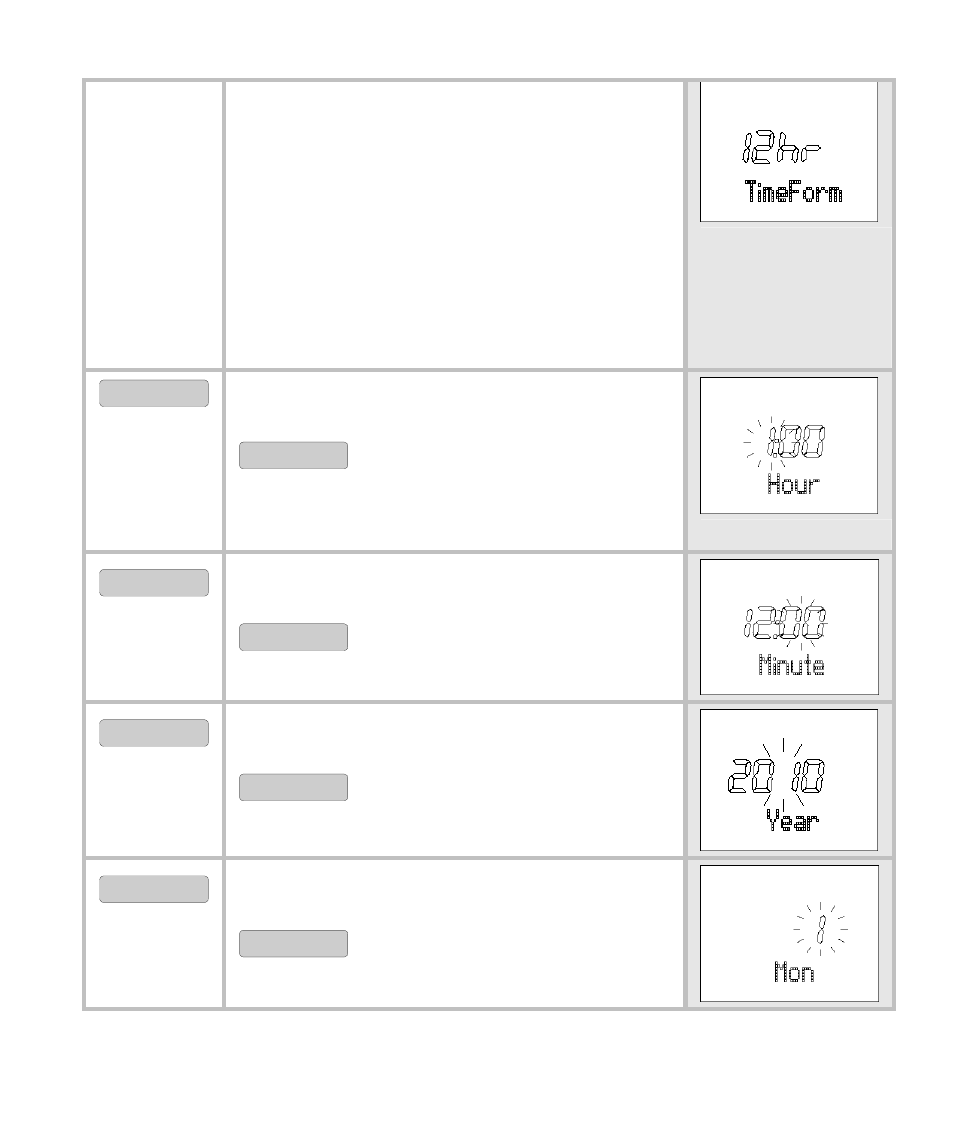
Task: Click the steady 12 digits in the Minute display
Action: [760, 622]
